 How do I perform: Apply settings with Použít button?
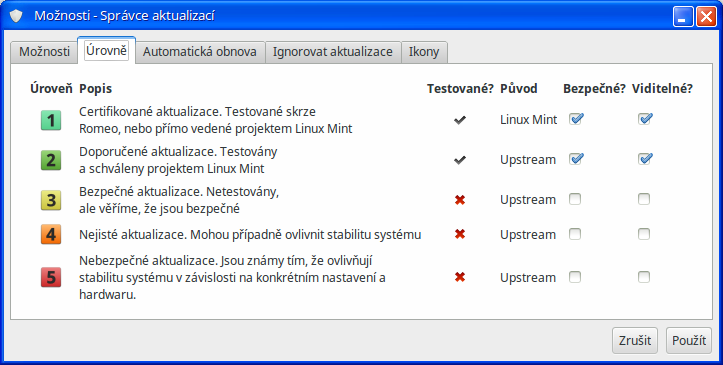[689, 341]
